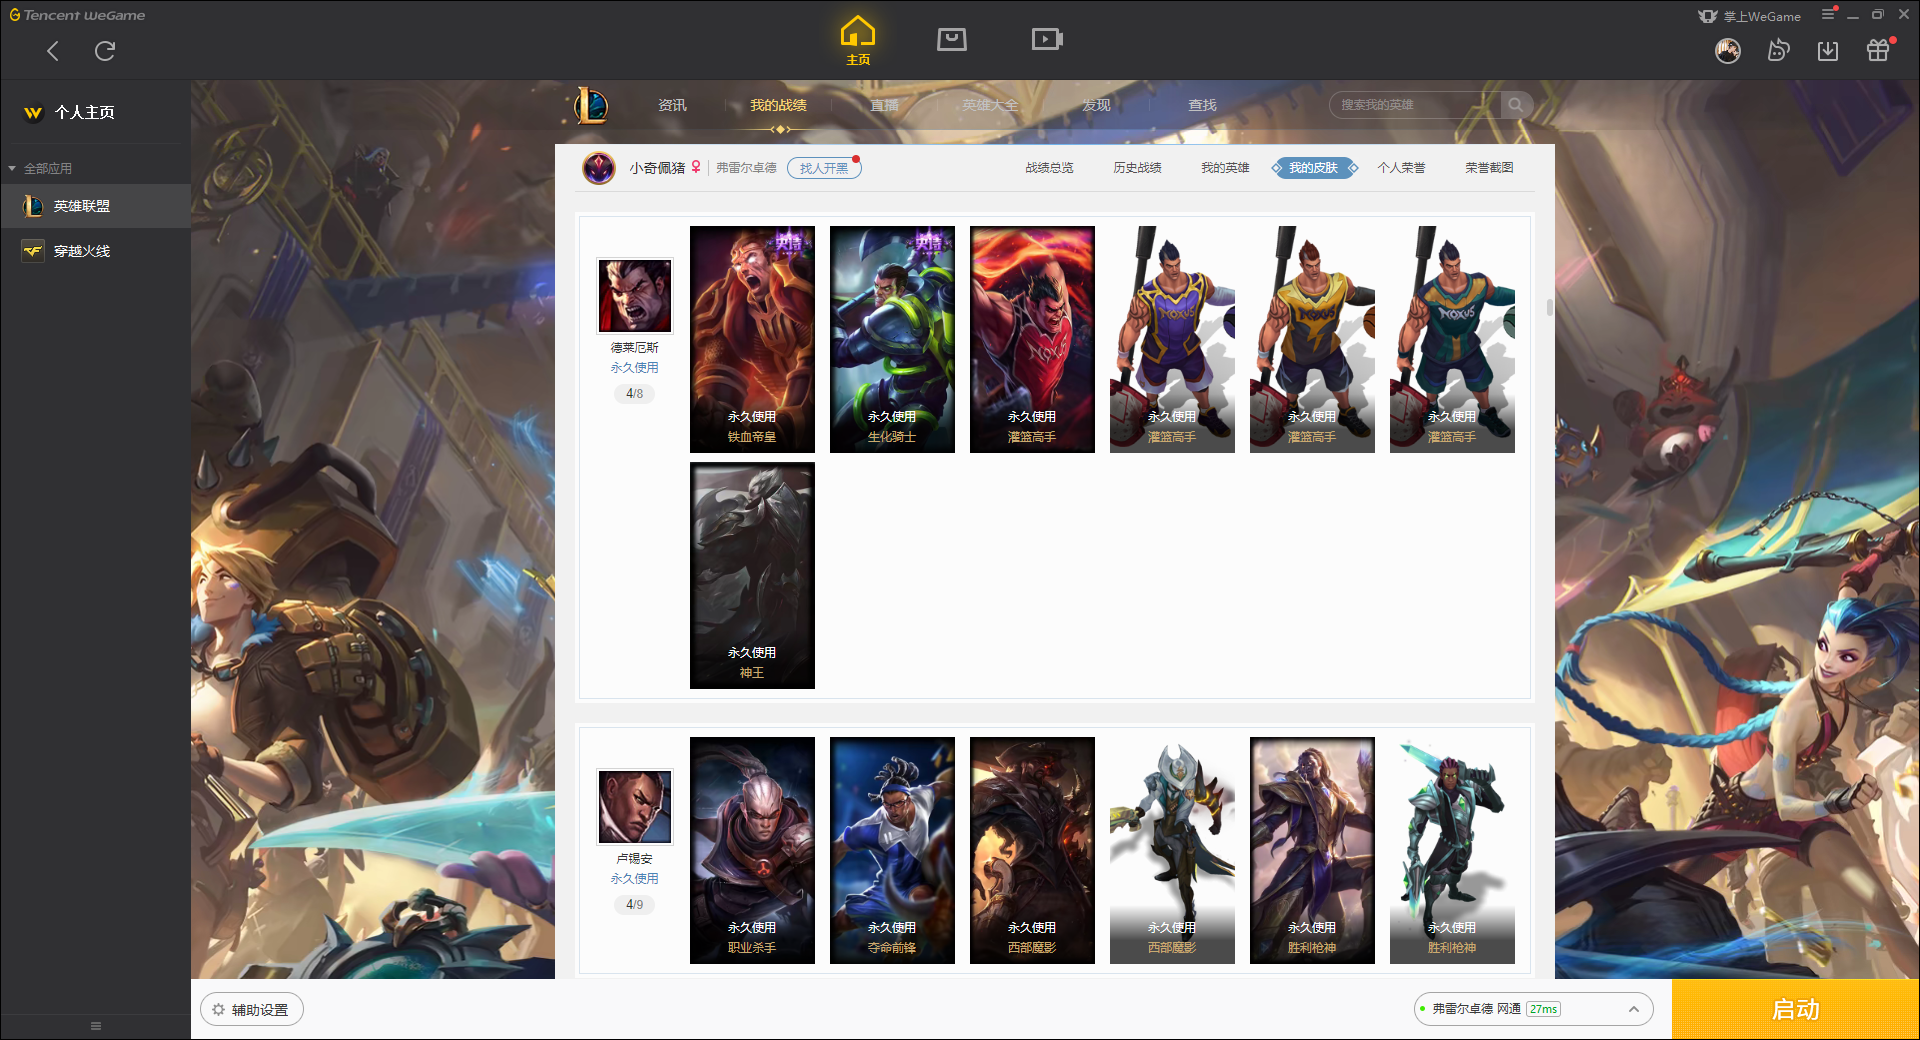Screen dimensions: 1920x1040
Task: Select 穿越火线 in the sidebar
Action: (95, 251)
